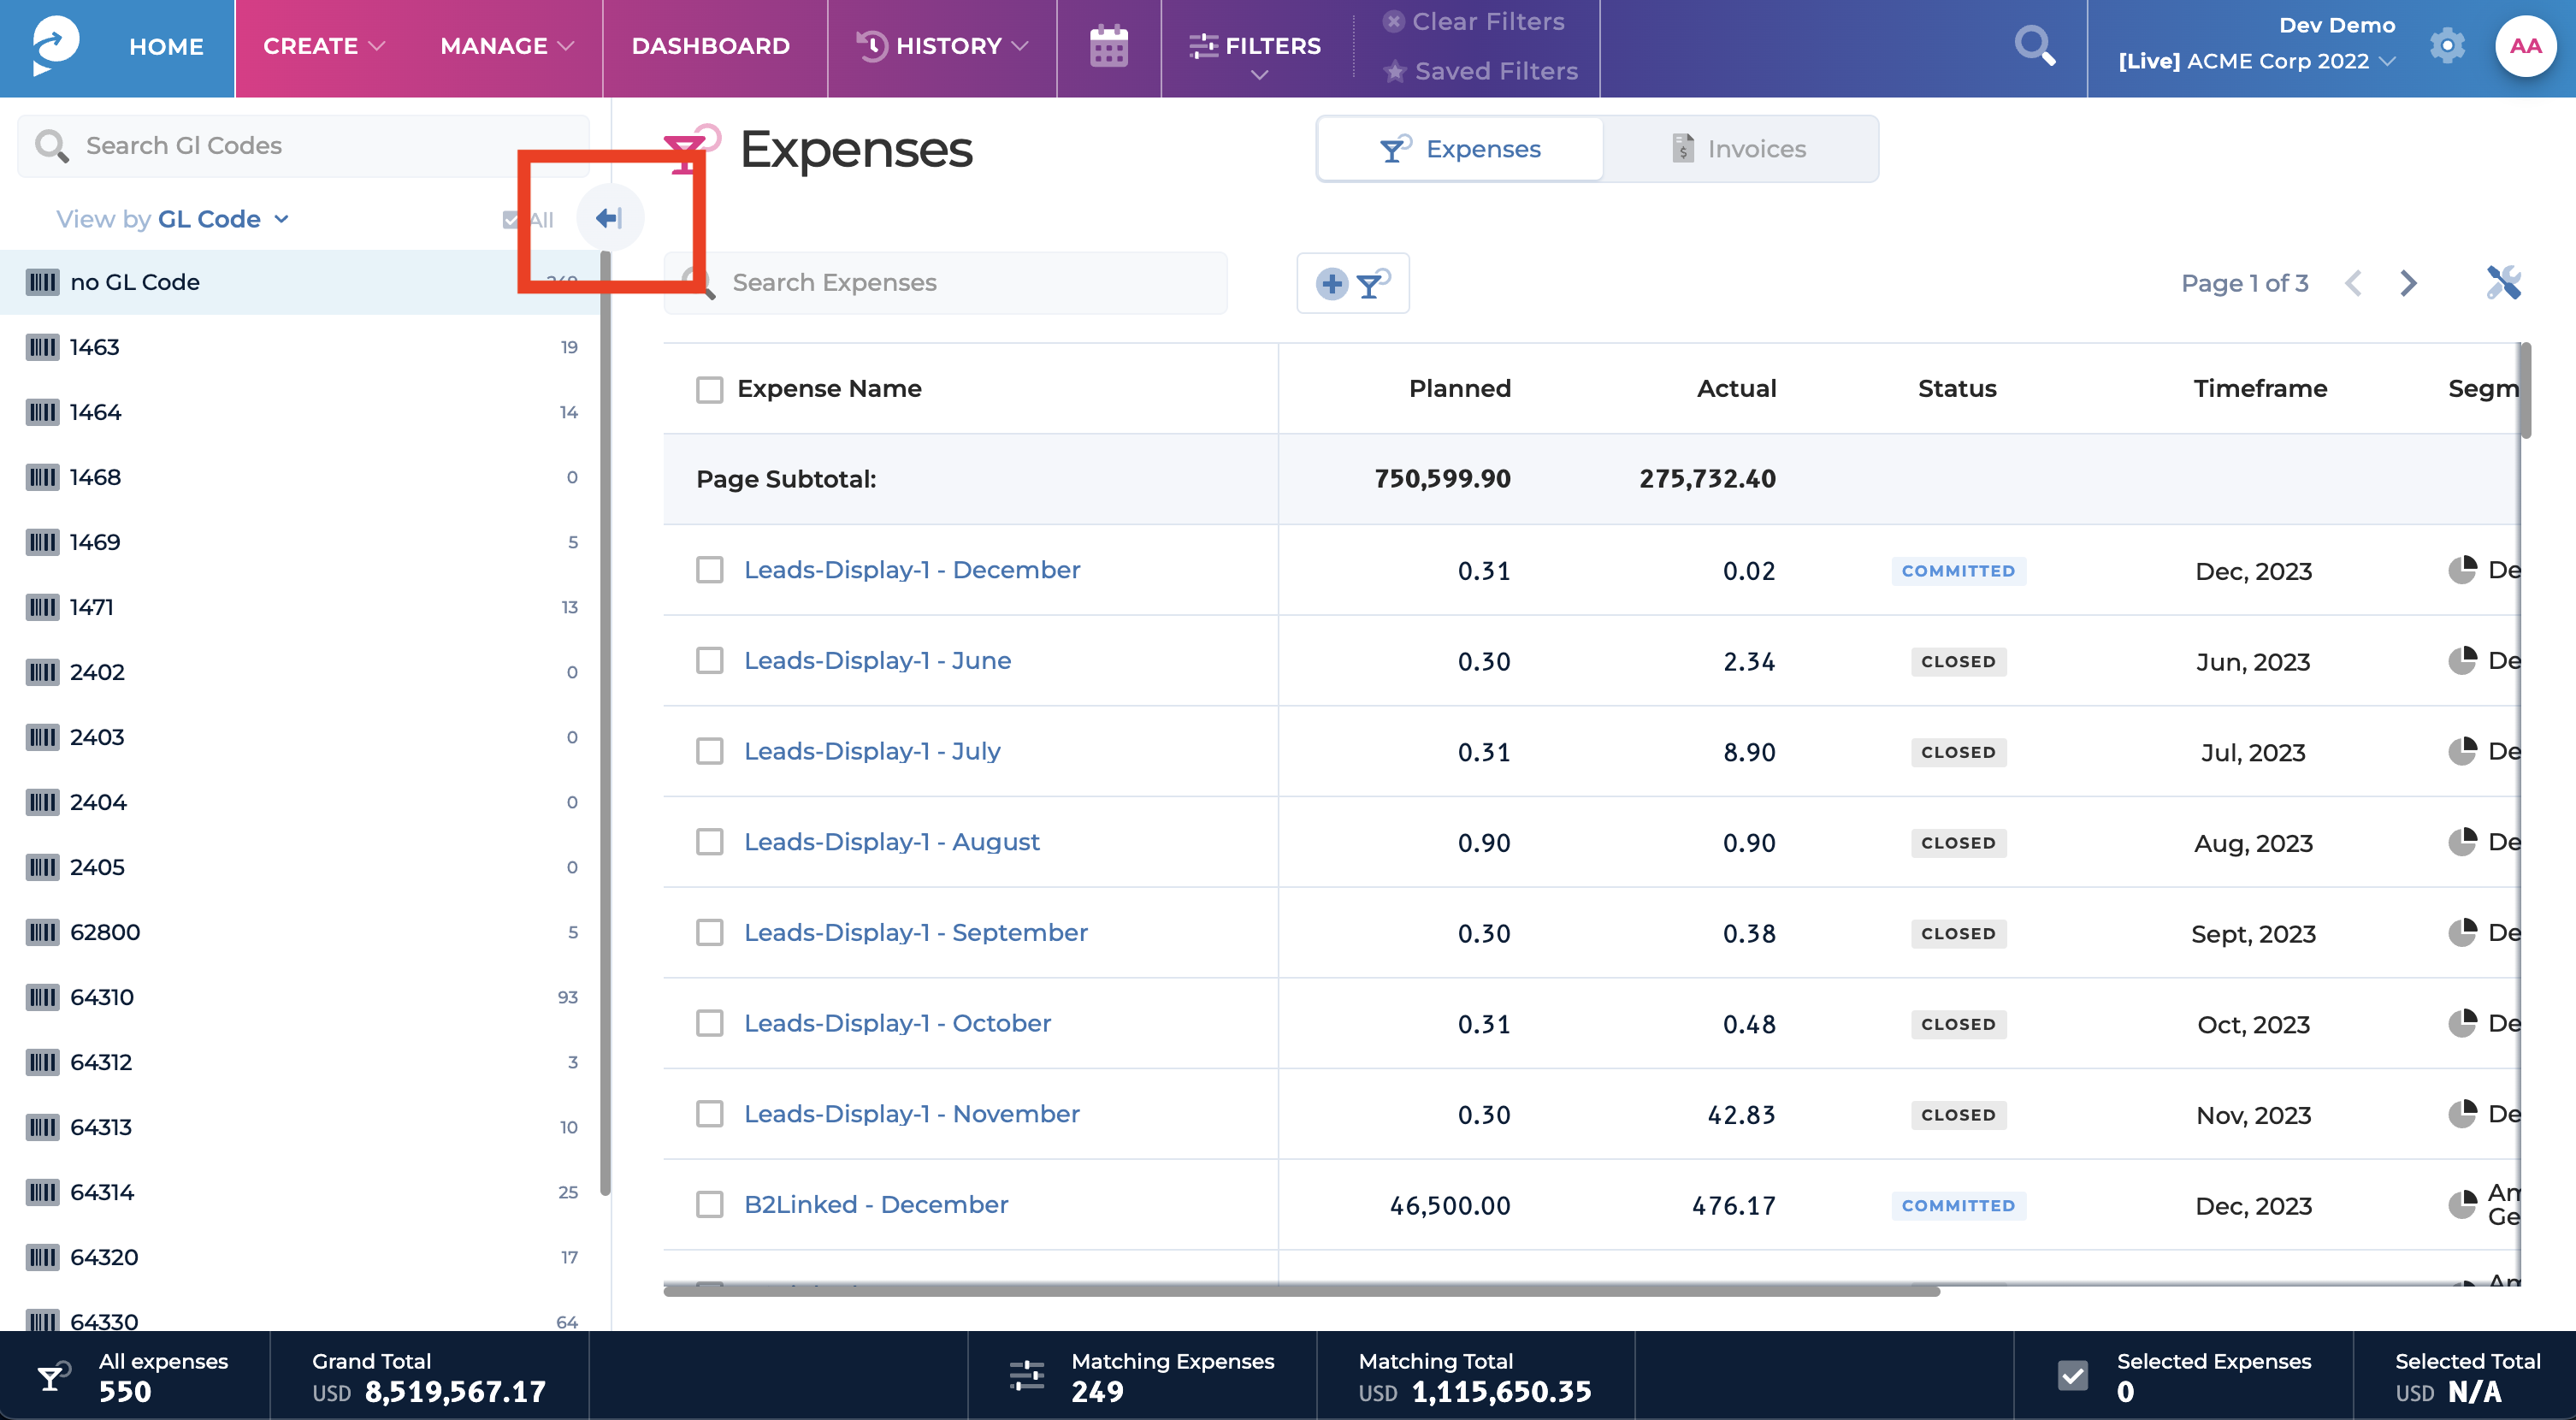Go to next page arrow
The image size is (2576, 1420).
pyautogui.click(x=2409, y=283)
